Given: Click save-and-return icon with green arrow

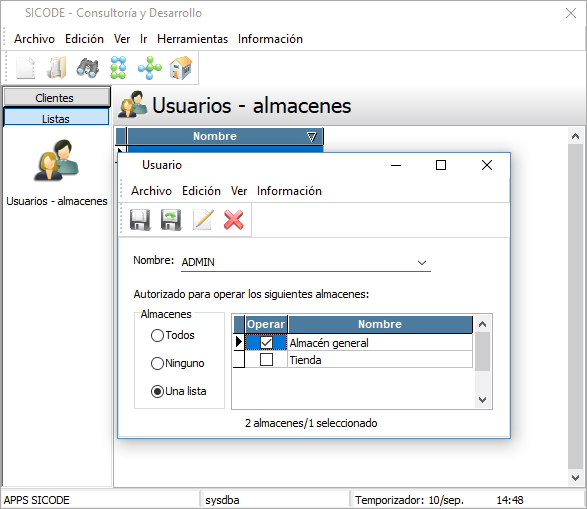Looking at the screenshot, I should pyautogui.click(x=171, y=220).
